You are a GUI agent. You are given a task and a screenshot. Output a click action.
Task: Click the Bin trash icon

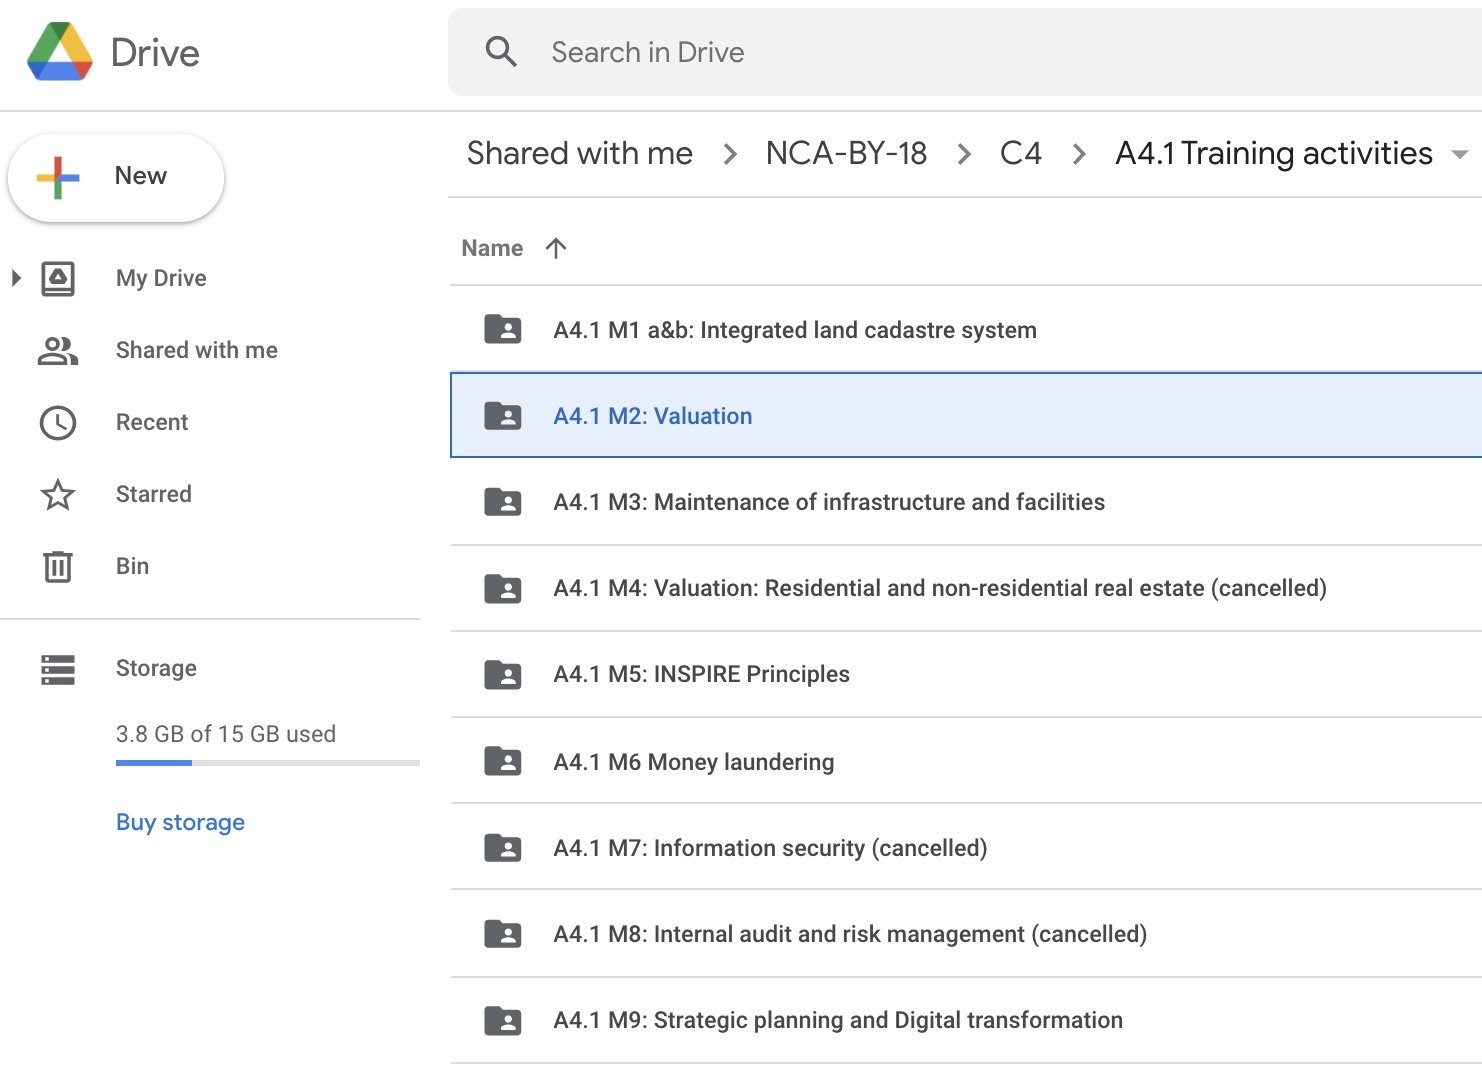58,566
